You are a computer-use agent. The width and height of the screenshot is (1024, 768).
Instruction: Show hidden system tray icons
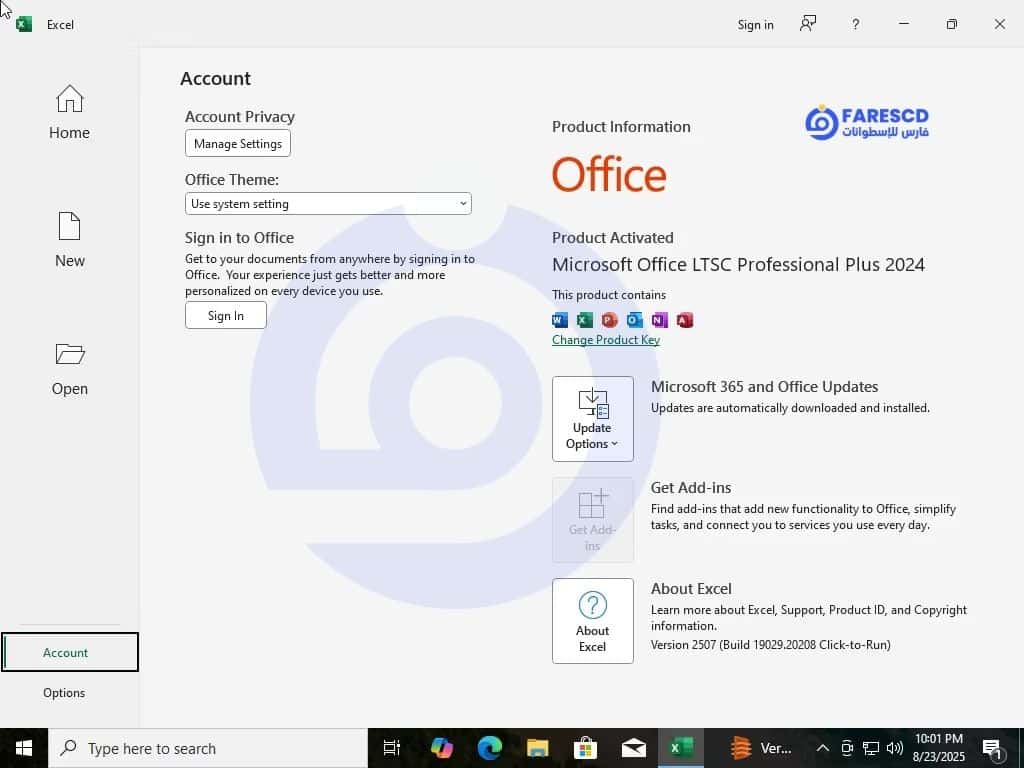823,748
